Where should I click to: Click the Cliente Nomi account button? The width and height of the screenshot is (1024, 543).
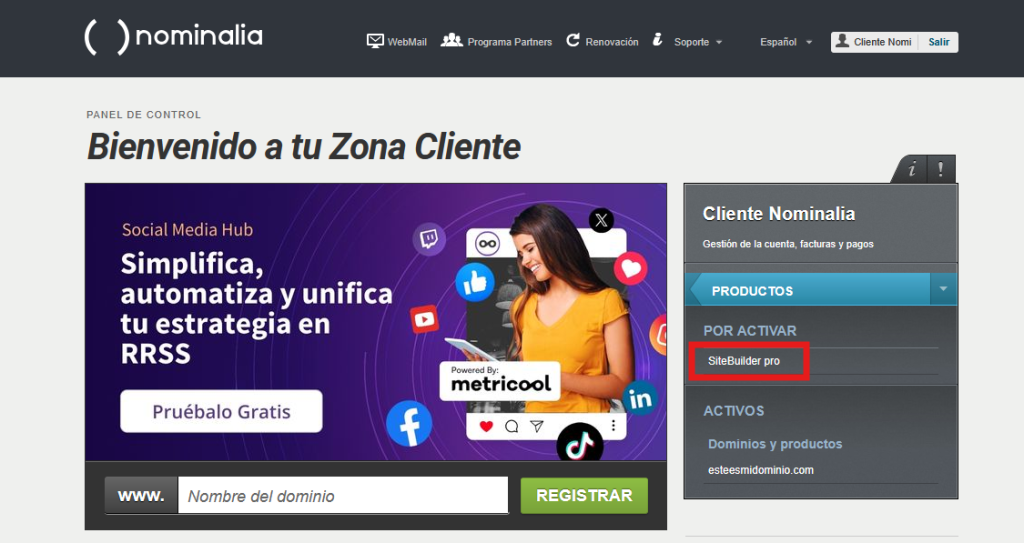pos(874,42)
